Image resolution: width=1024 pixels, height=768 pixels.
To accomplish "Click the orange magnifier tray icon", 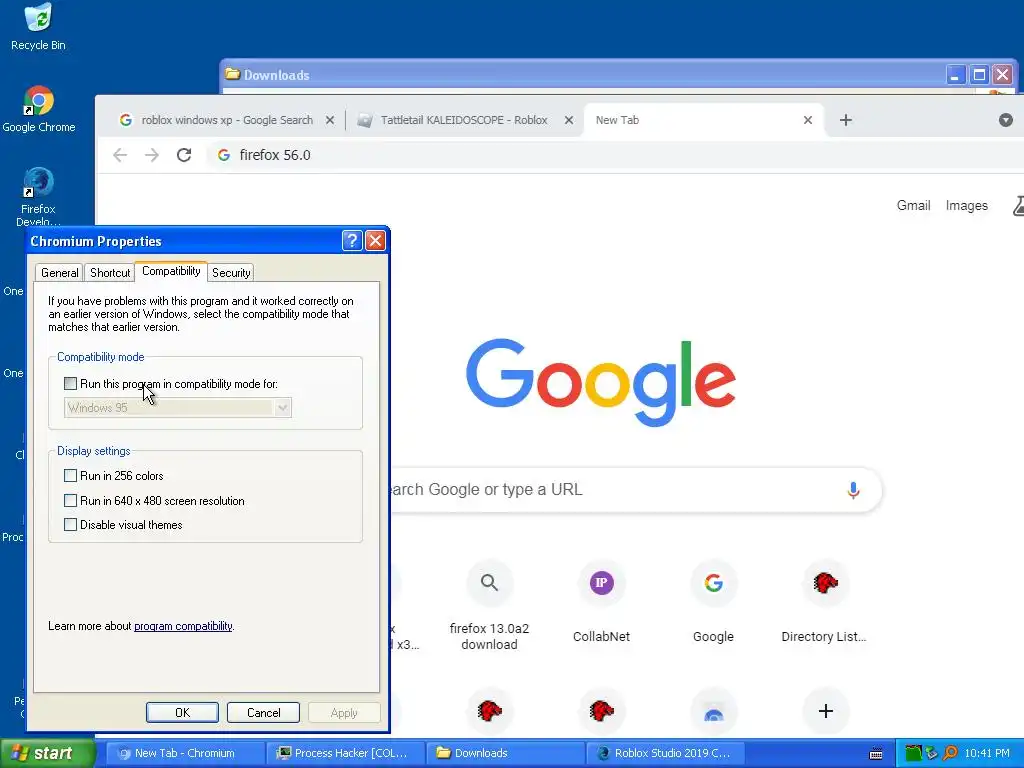I will [x=951, y=753].
